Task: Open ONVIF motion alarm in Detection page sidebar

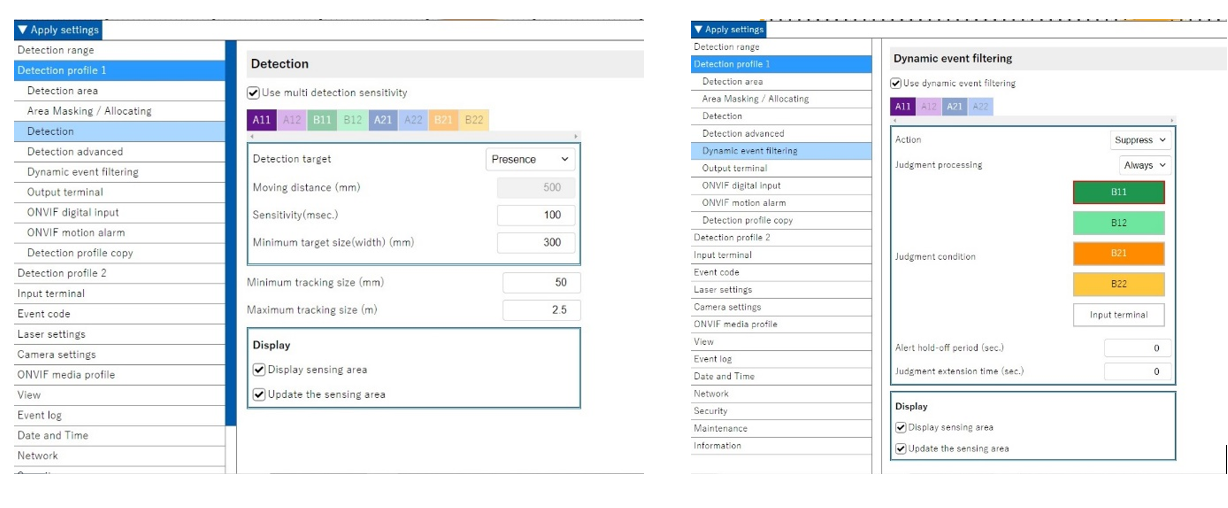Action: tap(120, 233)
